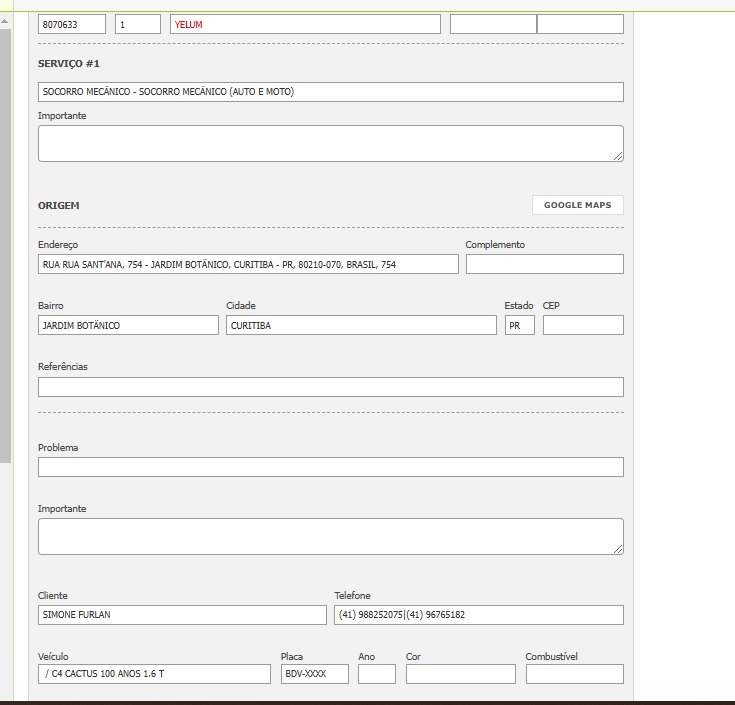
Task: Click the Serviço #1 Socorro Mecânico field
Action: coord(330,92)
